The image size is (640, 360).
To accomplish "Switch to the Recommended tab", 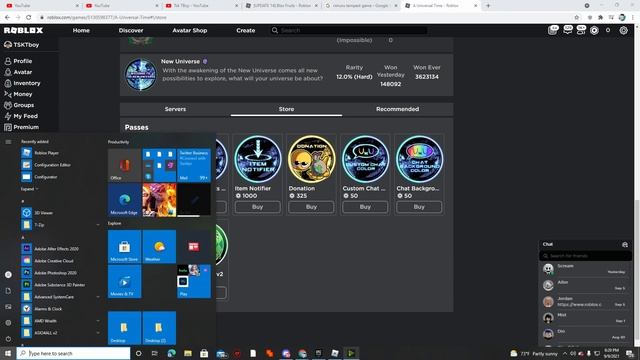I will [398, 109].
